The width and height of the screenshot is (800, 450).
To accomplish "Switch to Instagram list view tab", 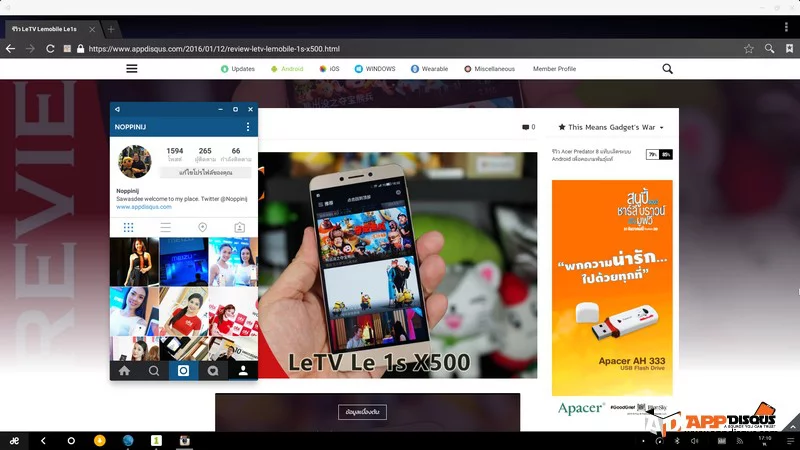I will click(x=165, y=227).
